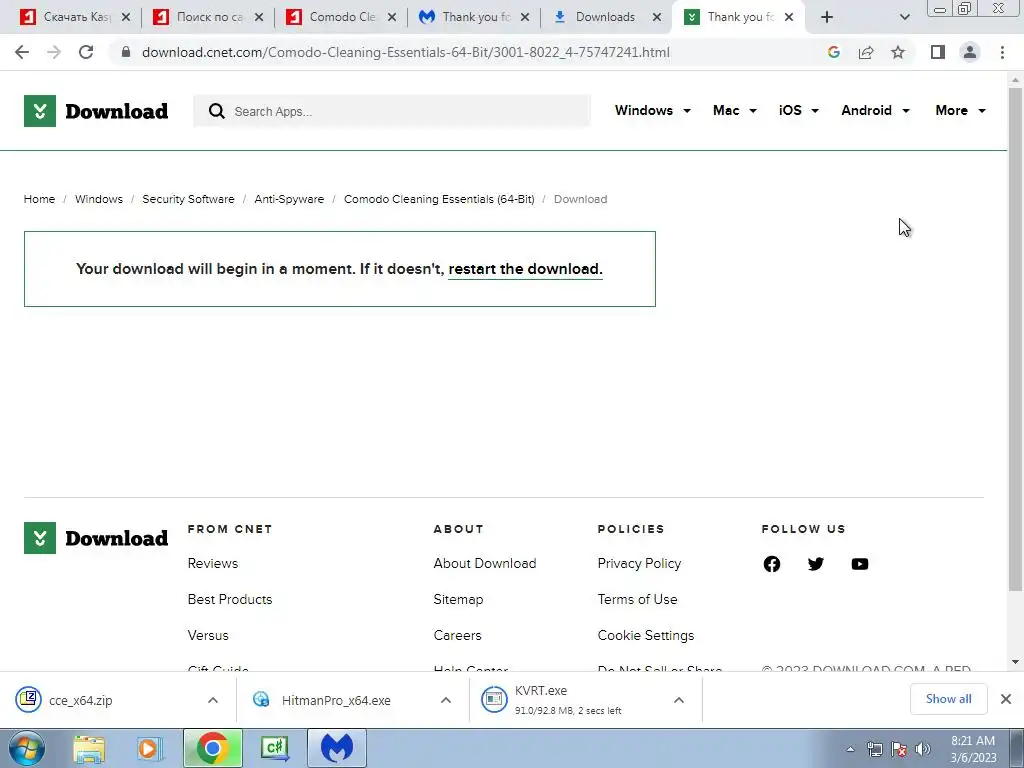Viewport: 1024px width, 768px height.
Task: Open the Best Products footer link
Action: point(230,600)
